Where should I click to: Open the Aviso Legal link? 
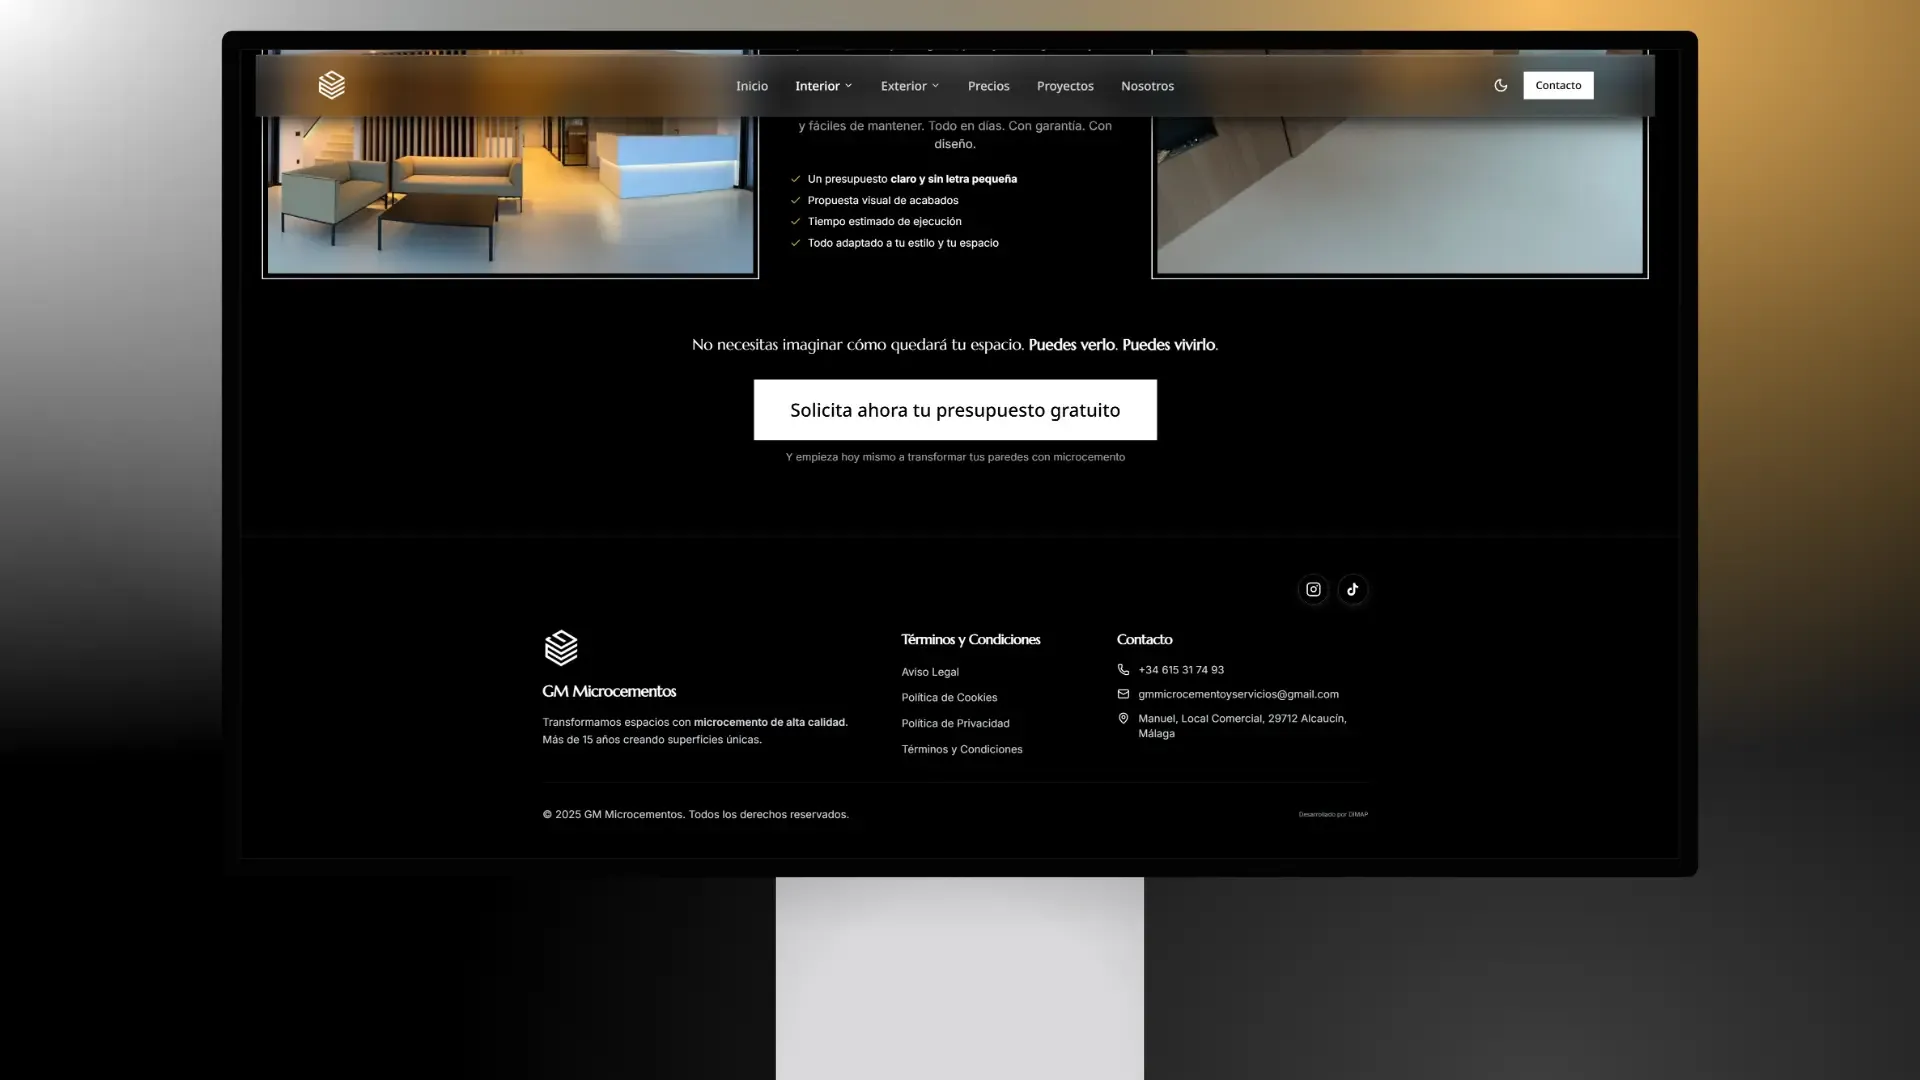[929, 671]
